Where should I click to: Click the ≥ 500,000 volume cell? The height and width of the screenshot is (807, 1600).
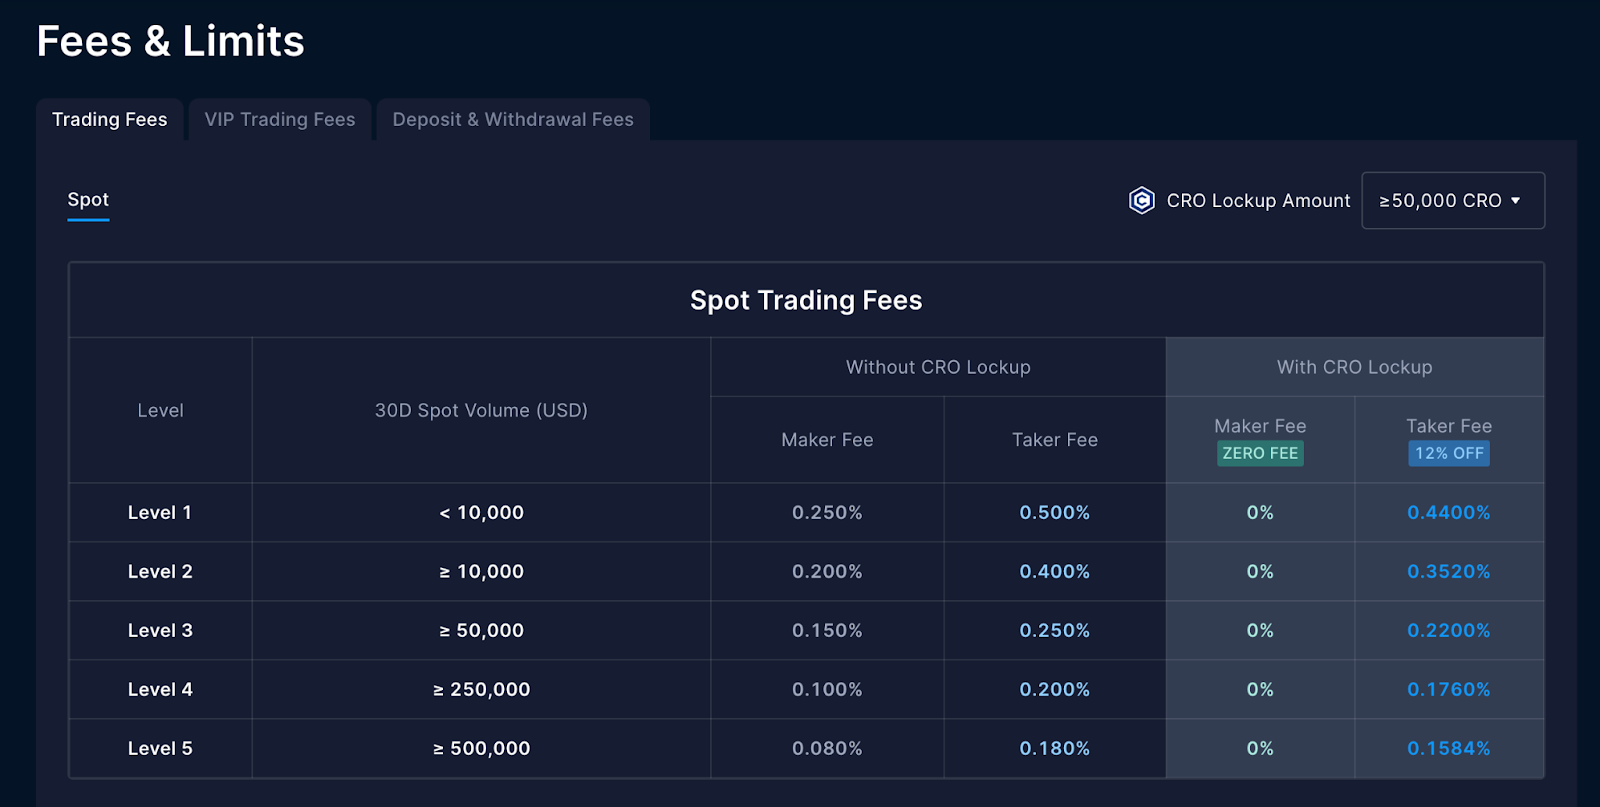481,749
